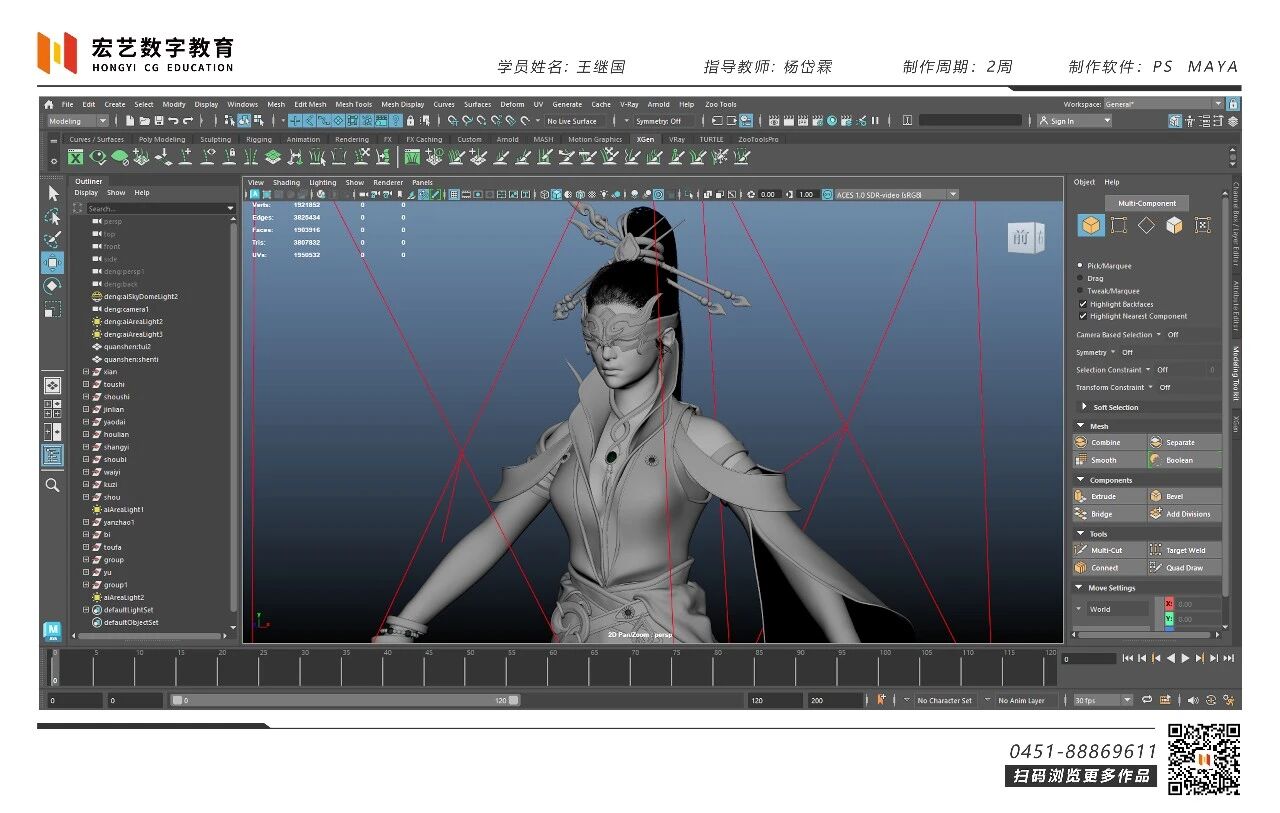Select the Tweak/Marquee radio button
This screenshot has width=1280, height=813.
pos(1080,291)
